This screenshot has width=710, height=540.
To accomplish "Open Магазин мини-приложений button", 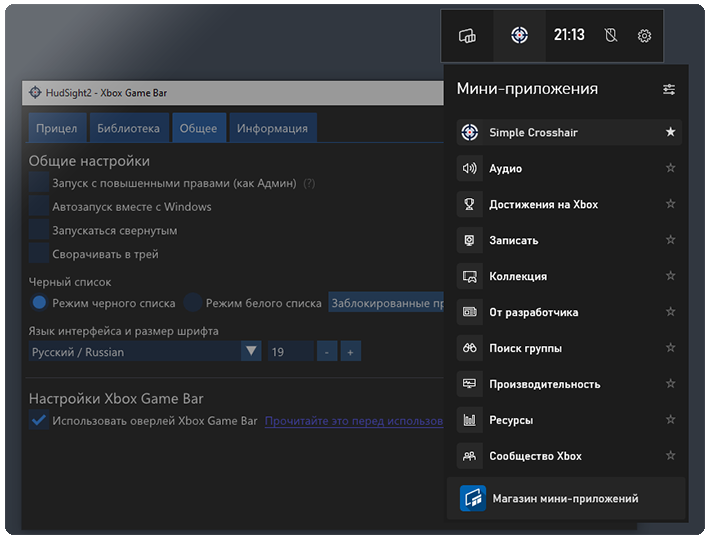I will 566,498.
